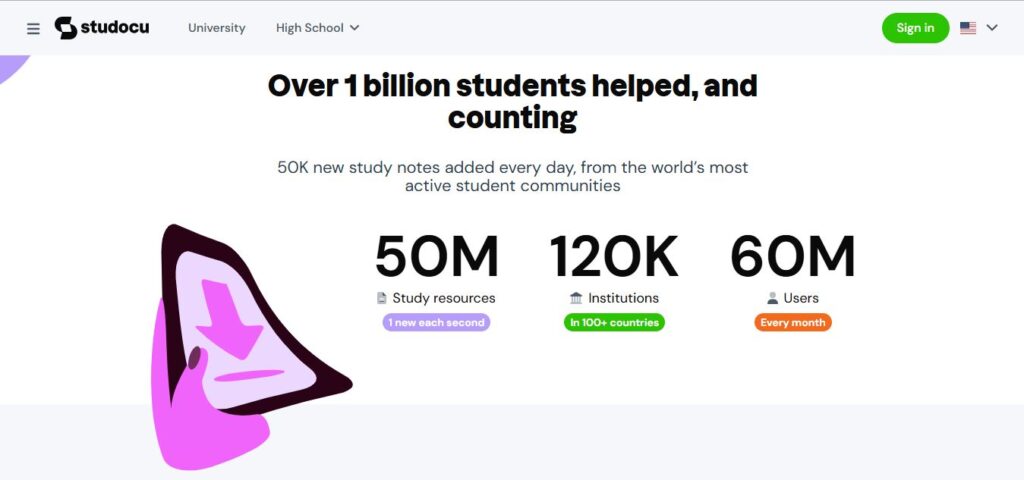Select the orange "Every month" badge
This screenshot has width=1024, height=480.
(x=793, y=322)
